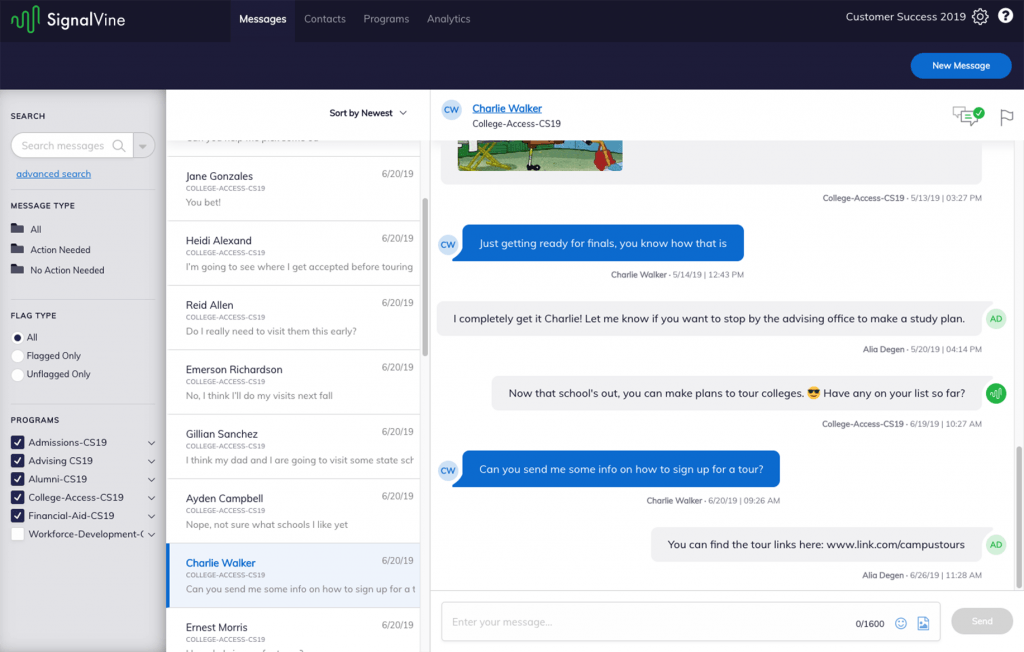Open the help question mark icon
This screenshot has width=1024, height=652.
tap(1005, 17)
